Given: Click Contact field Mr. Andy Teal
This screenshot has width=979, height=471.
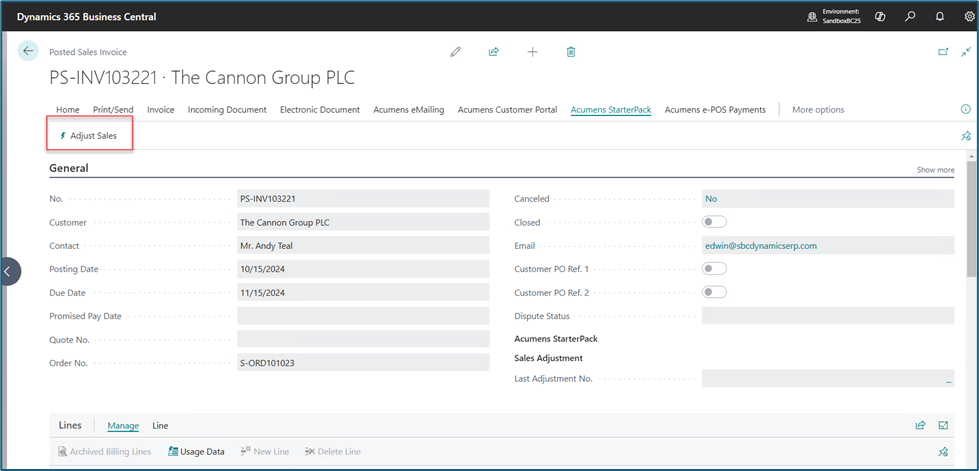Looking at the screenshot, I should 363,245.
